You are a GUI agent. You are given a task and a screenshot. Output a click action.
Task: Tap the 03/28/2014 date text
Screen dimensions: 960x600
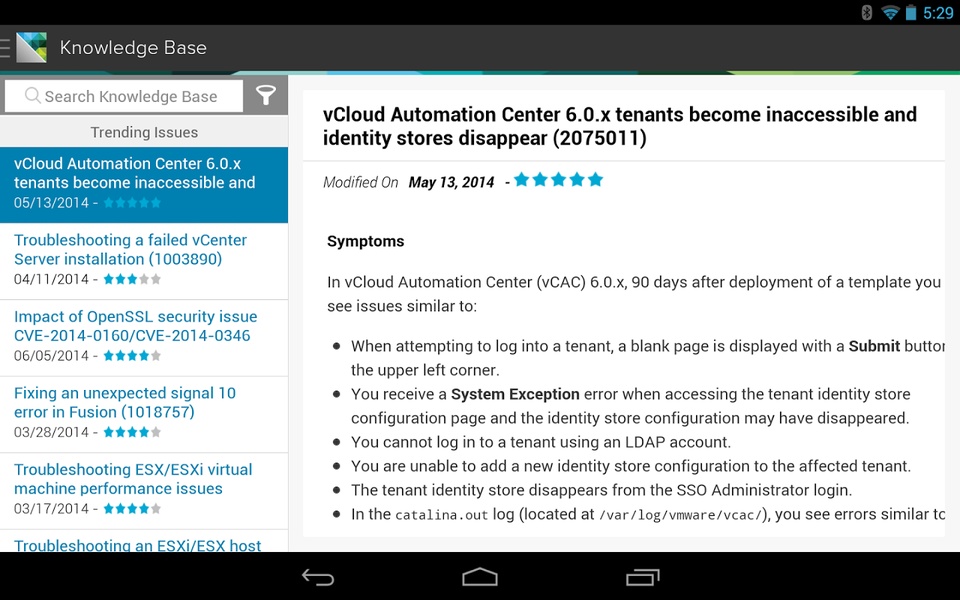[51, 432]
